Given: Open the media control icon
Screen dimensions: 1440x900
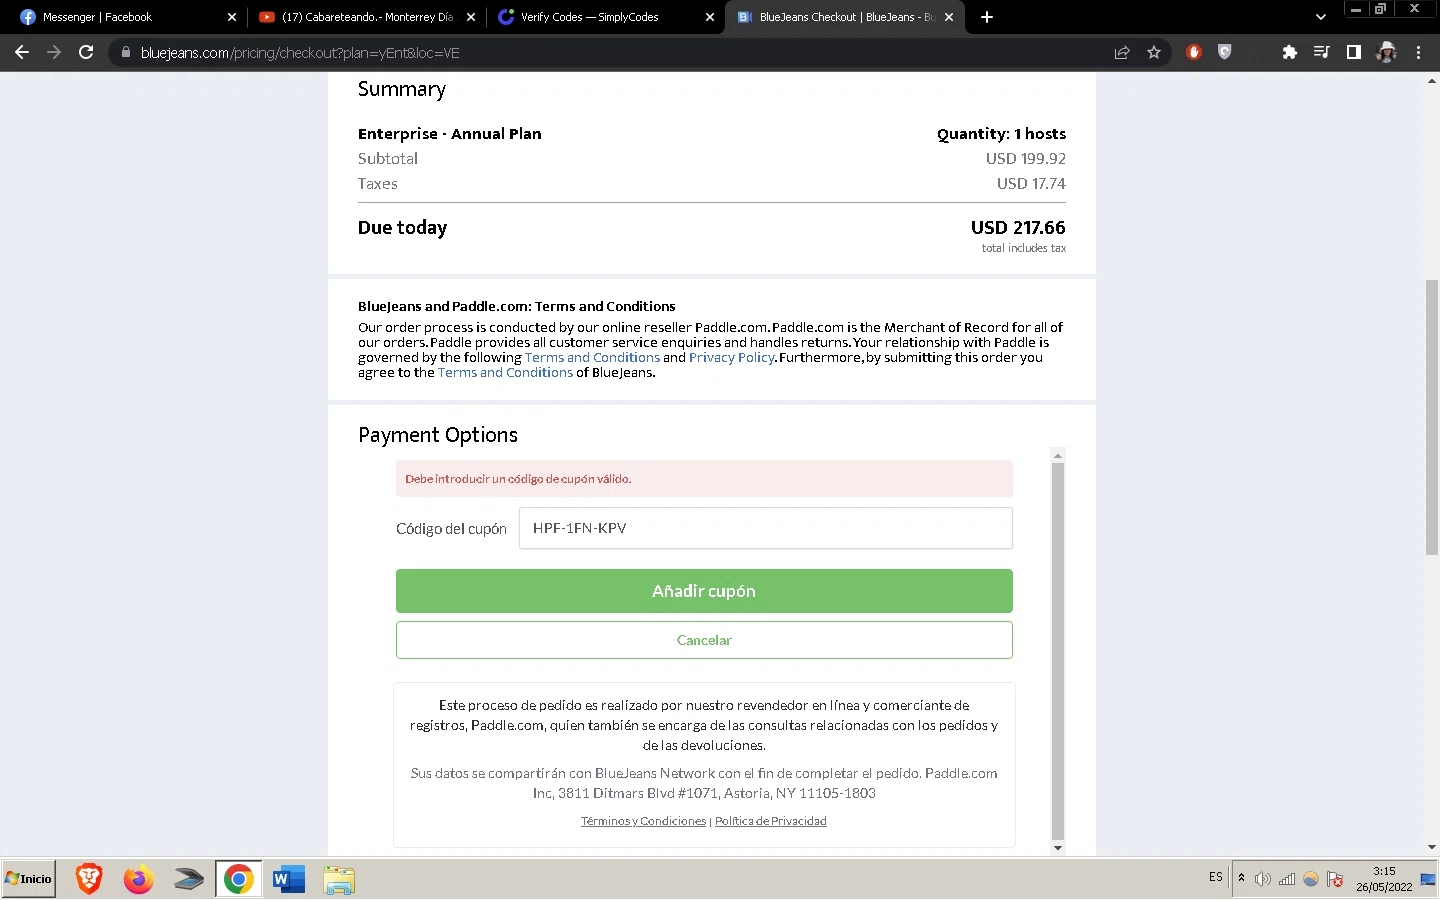Looking at the screenshot, I should click(1321, 52).
